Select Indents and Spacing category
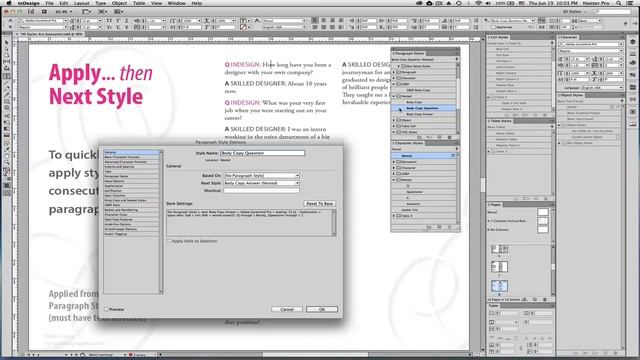Screen dimensions: 640x360 click(x=131, y=167)
